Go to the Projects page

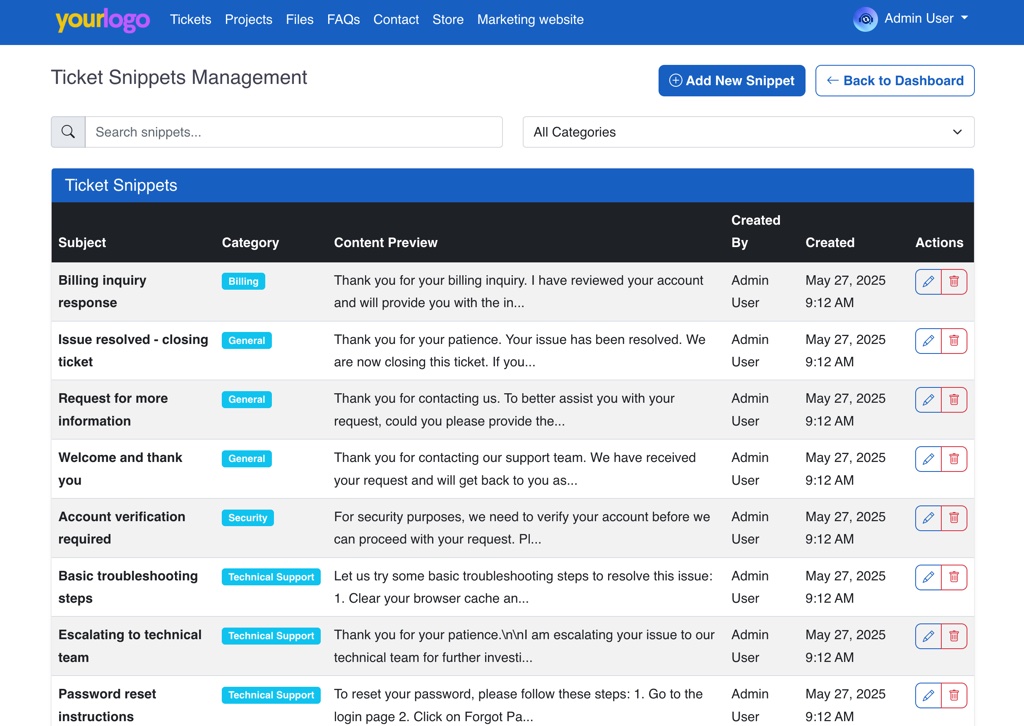click(248, 20)
